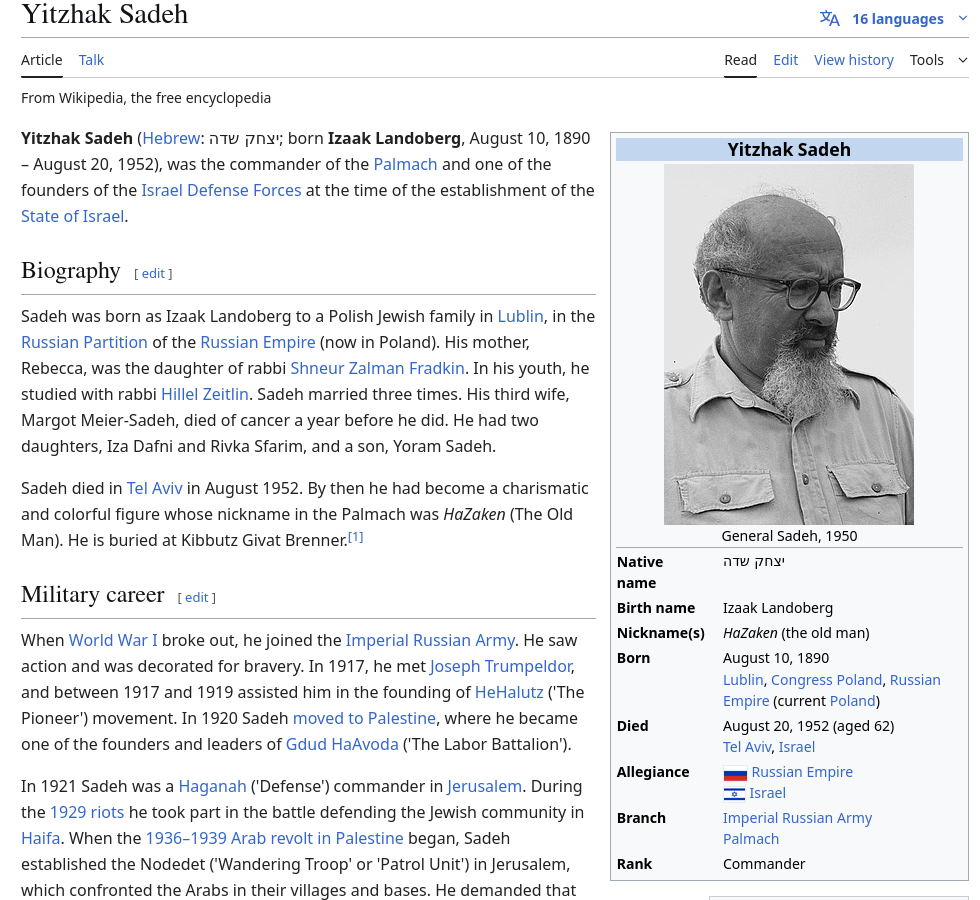The width and height of the screenshot is (980, 900).
Task: Follow the Tel Aviv link in Biography text
Action: [x=154, y=488]
